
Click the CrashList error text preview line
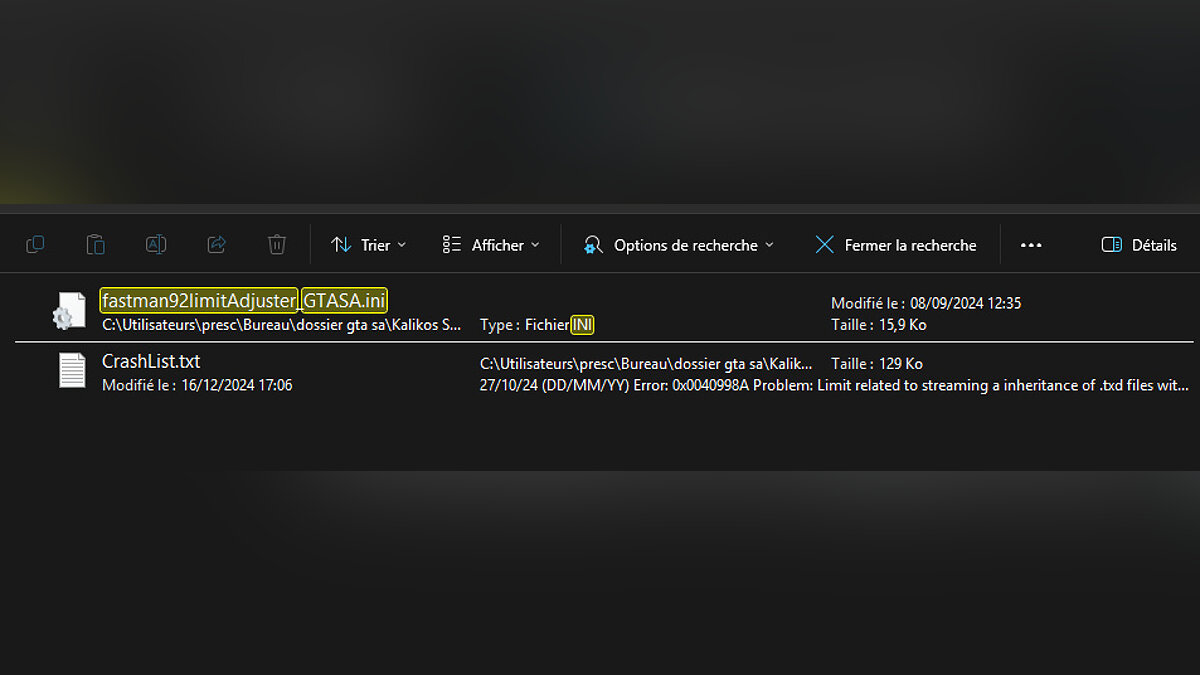(834, 385)
